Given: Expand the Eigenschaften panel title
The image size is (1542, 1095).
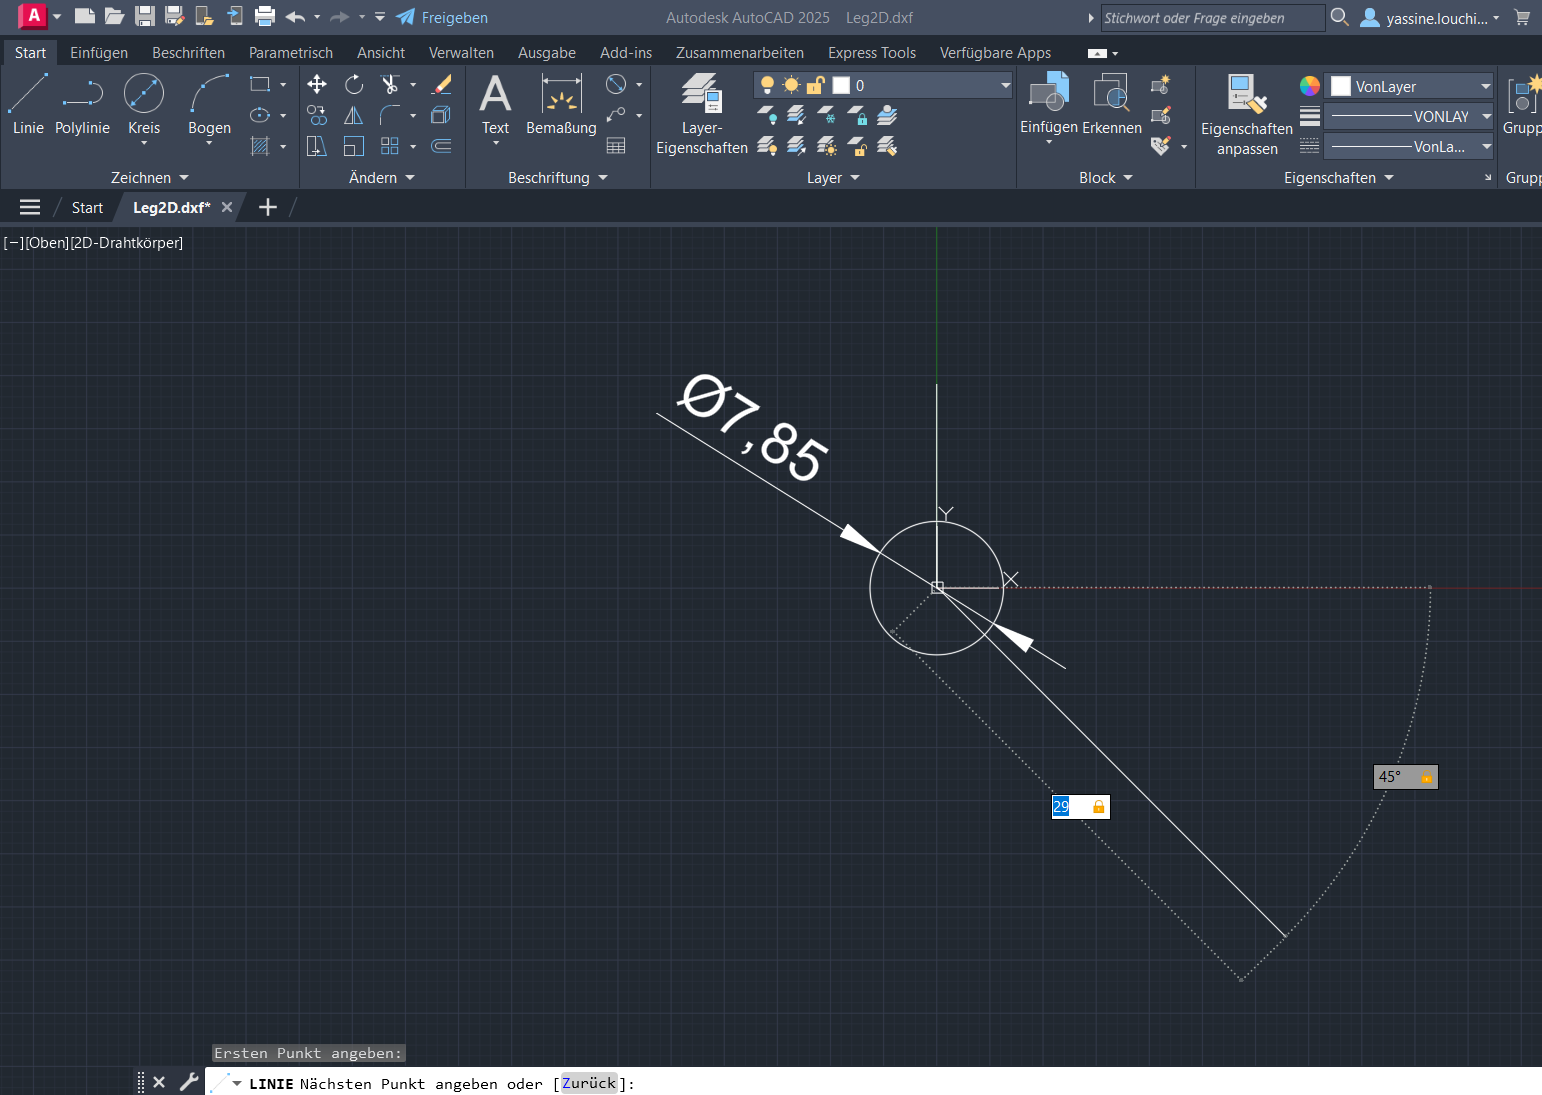Looking at the screenshot, I should [x=1339, y=177].
